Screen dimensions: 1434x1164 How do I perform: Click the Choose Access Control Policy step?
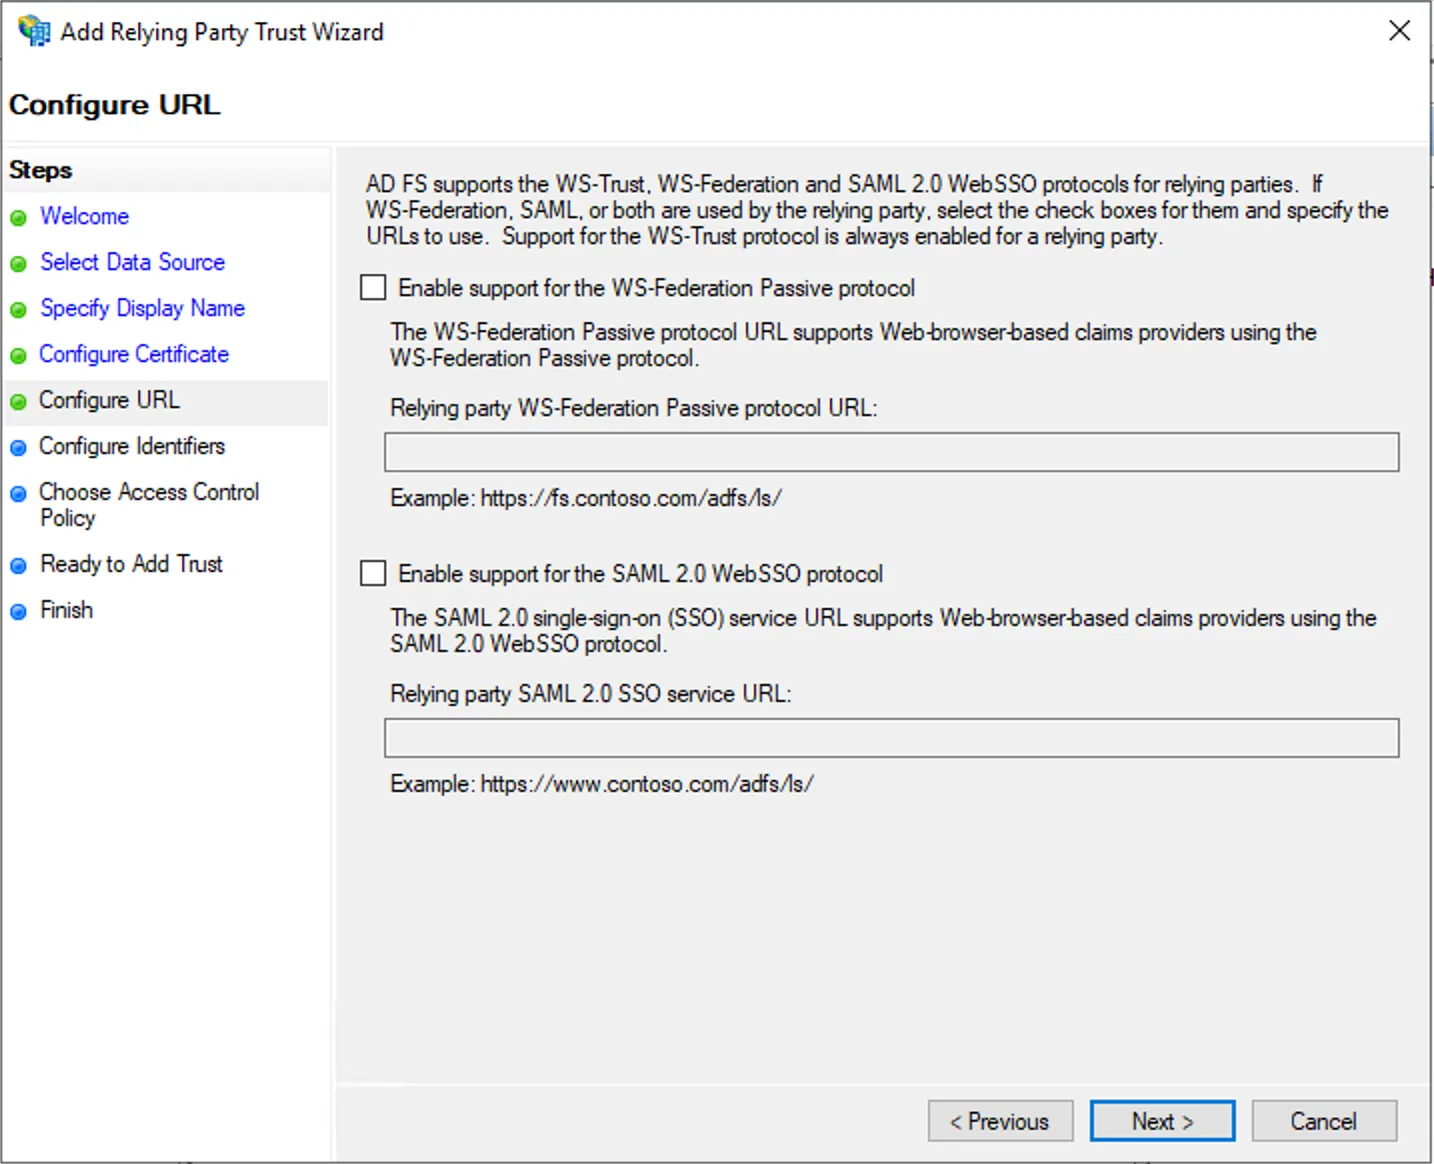coord(148,492)
